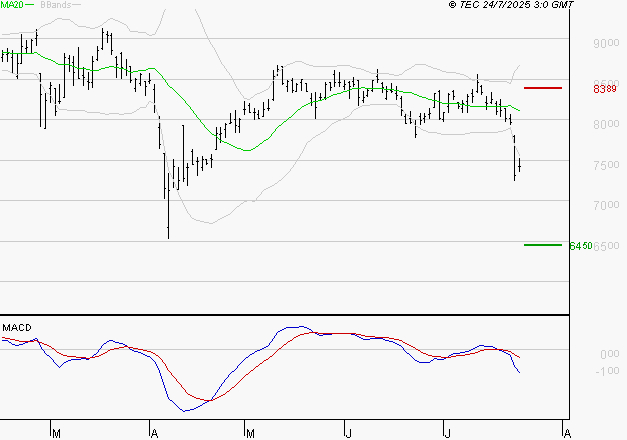Click the TEC 24/7/2025 timestamp text
The width and height of the screenshot is (627, 440).
point(511,4)
